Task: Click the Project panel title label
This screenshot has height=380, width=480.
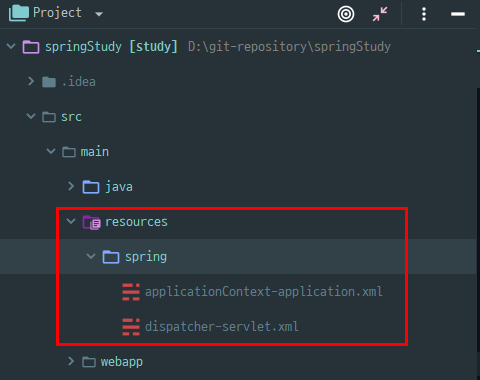Action: click(x=57, y=13)
